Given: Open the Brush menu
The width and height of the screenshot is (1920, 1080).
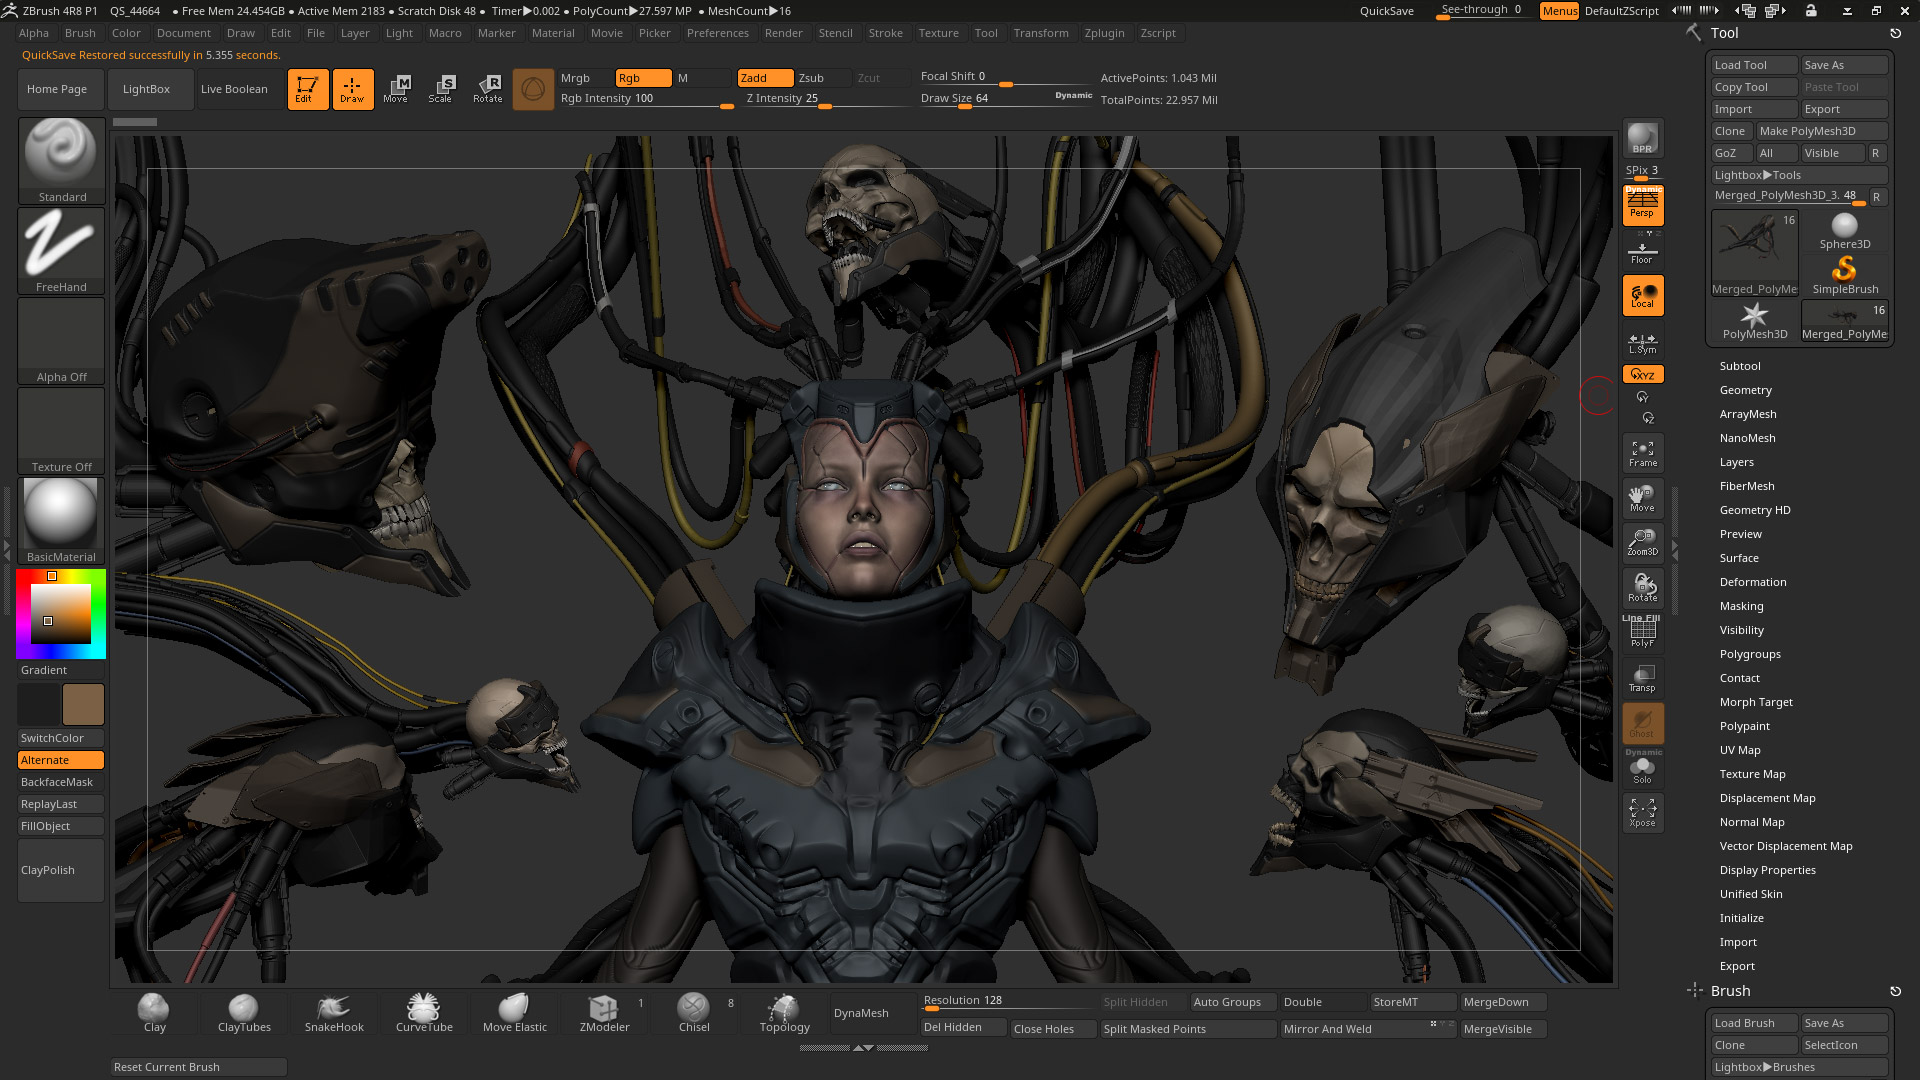Looking at the screenshot, I should 80,33.
